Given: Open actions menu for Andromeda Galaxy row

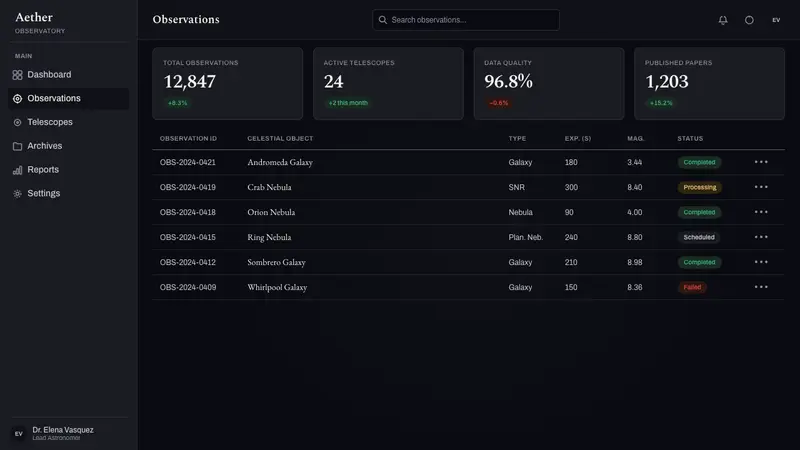Looking at the screenshot, I should coord(761,162).
